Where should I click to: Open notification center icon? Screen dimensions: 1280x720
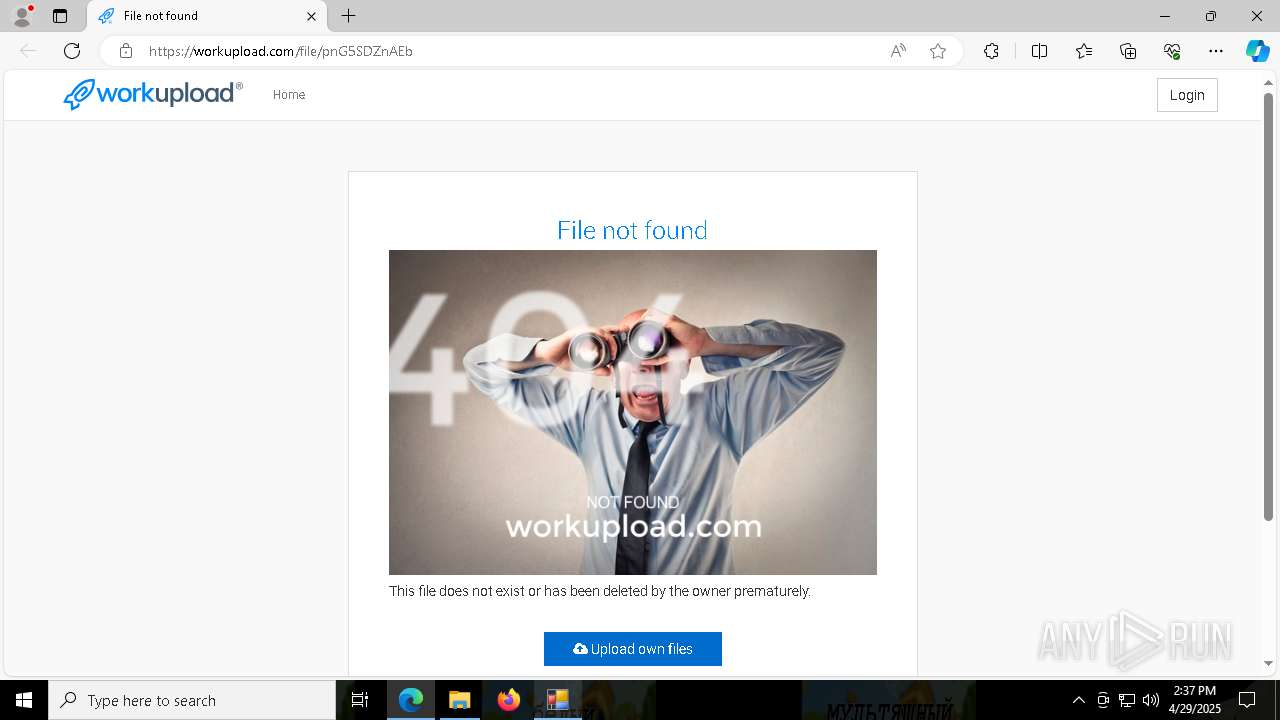click(x=1247, y=700)
